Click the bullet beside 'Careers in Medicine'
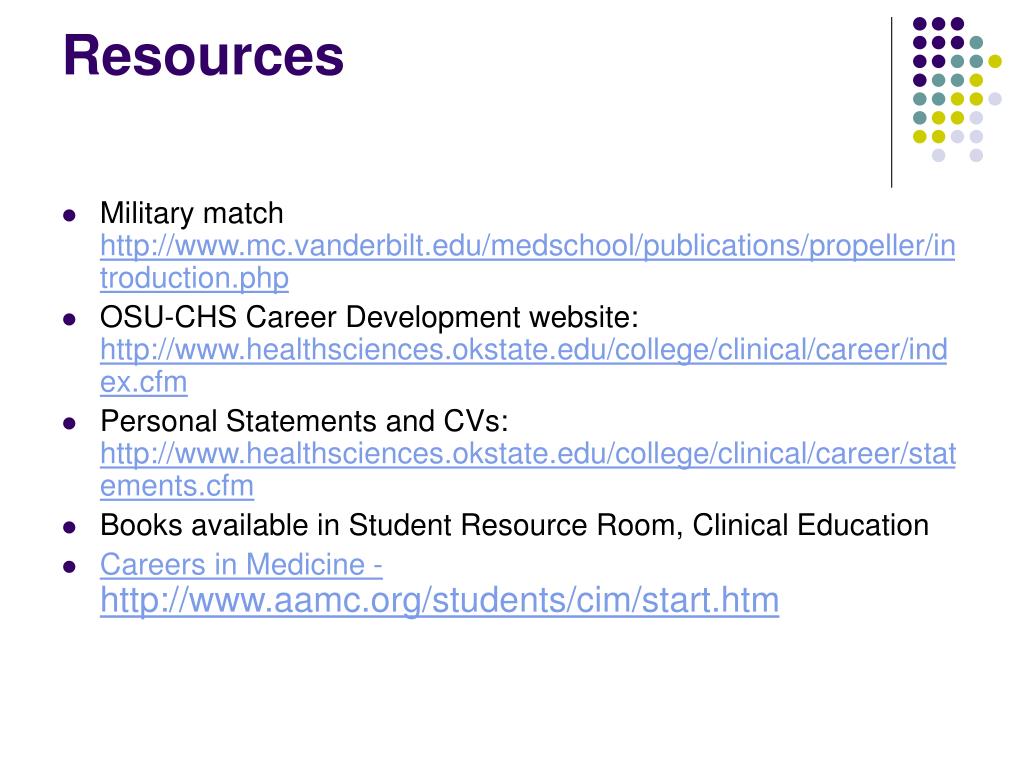The height and width of the screenshot is (768, 1024). [69, 566]
